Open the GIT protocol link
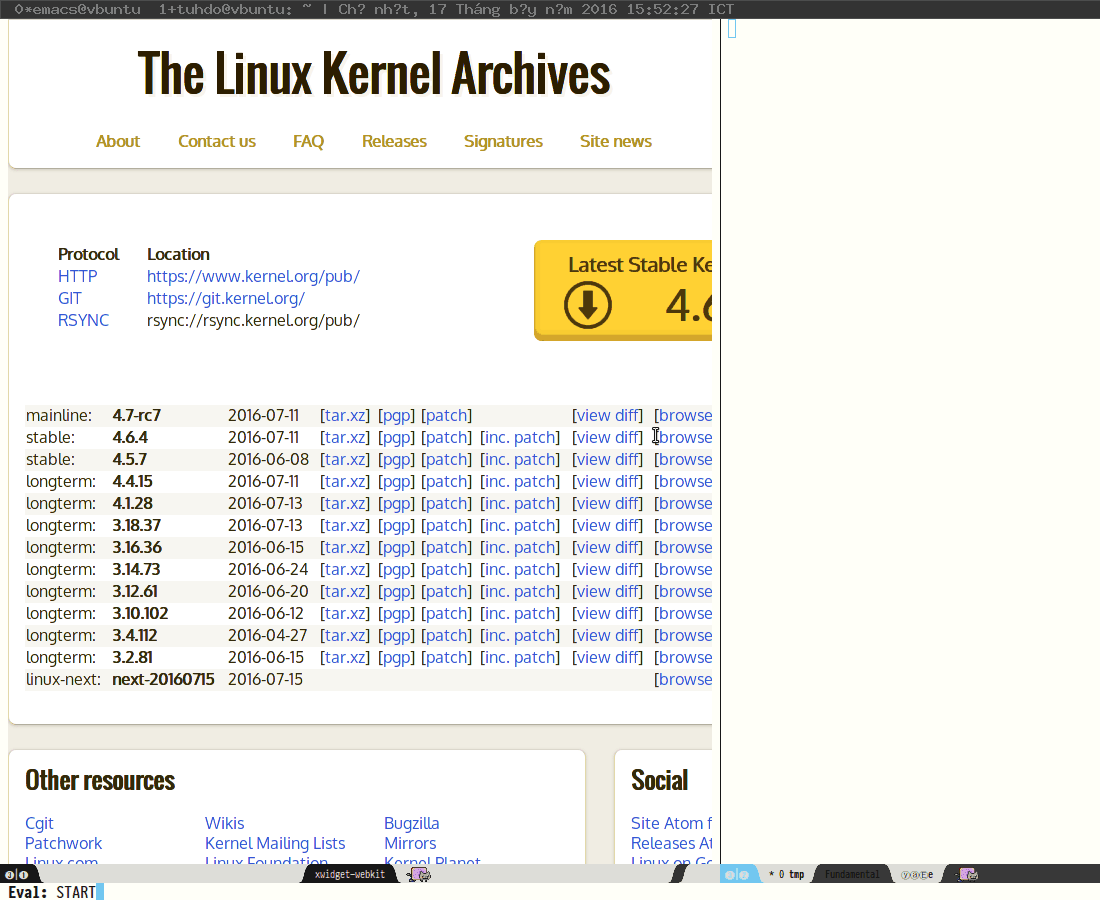 pos(69,298)
